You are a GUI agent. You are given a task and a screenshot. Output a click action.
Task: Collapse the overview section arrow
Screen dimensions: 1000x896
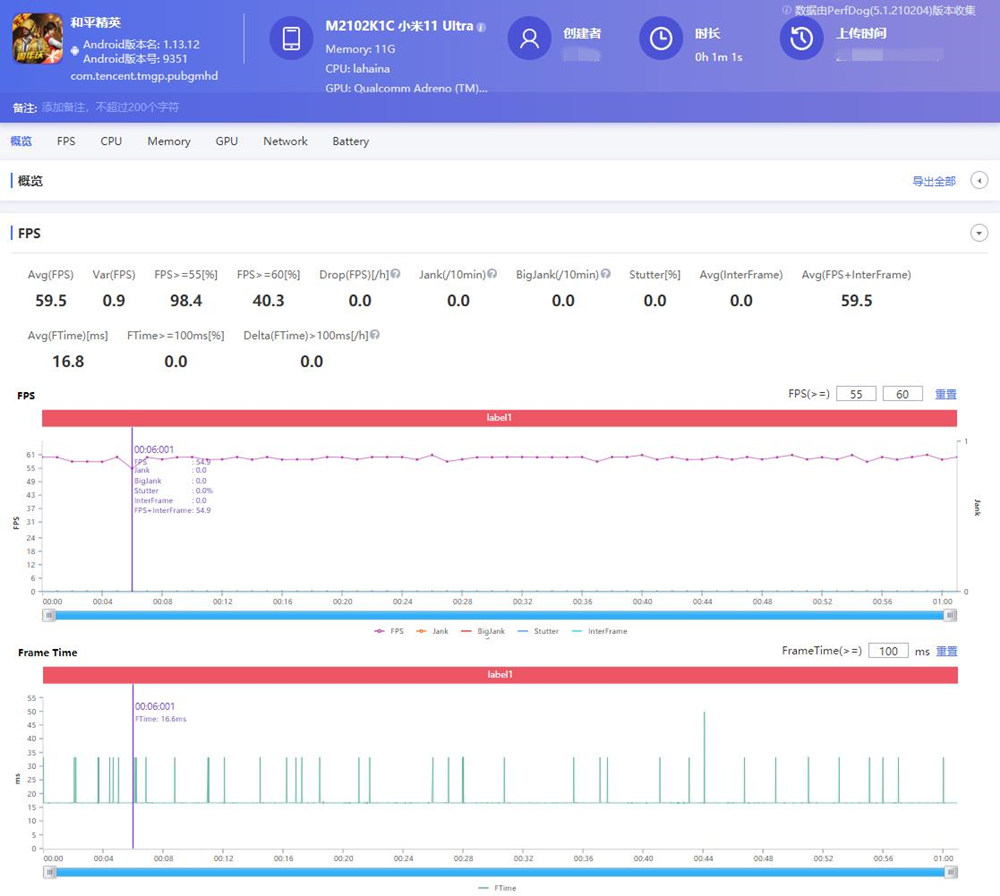click(979, 180)
